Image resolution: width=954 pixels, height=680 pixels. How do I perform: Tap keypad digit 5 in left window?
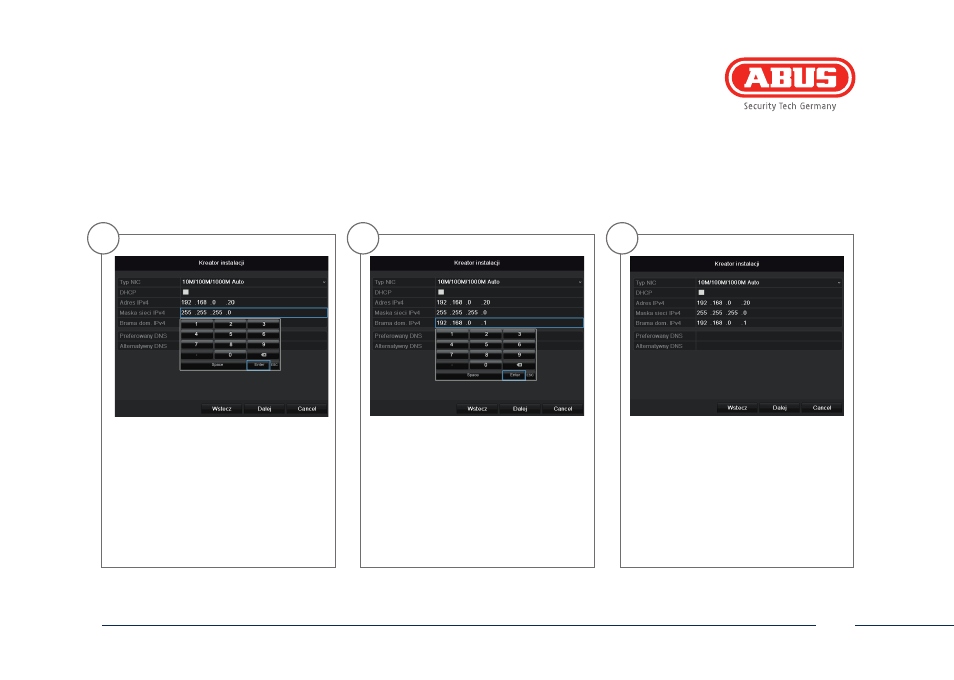(231, 335)
